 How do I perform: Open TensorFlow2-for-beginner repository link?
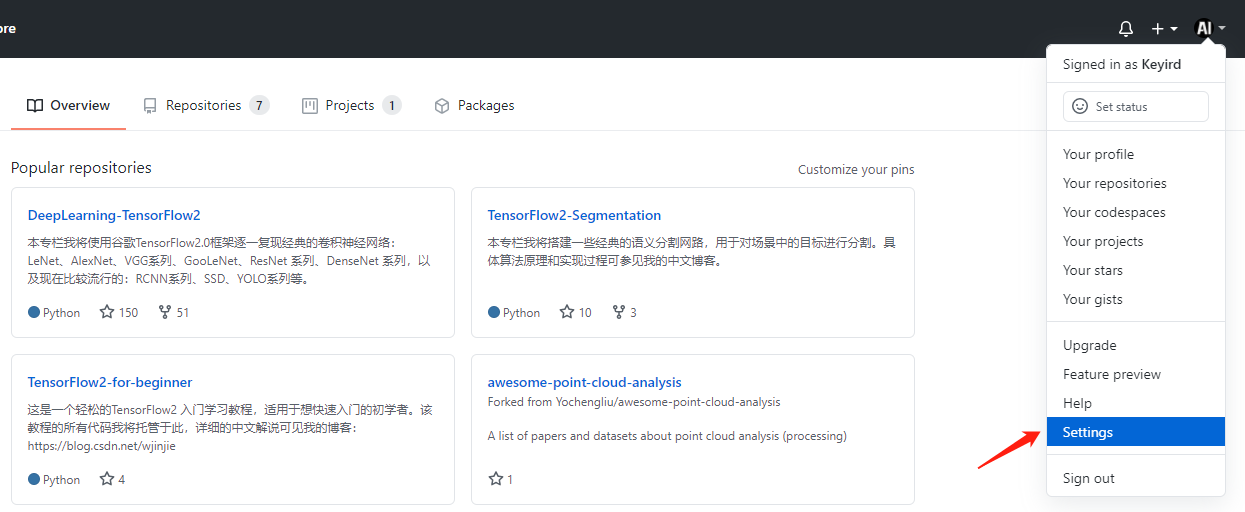110,382
